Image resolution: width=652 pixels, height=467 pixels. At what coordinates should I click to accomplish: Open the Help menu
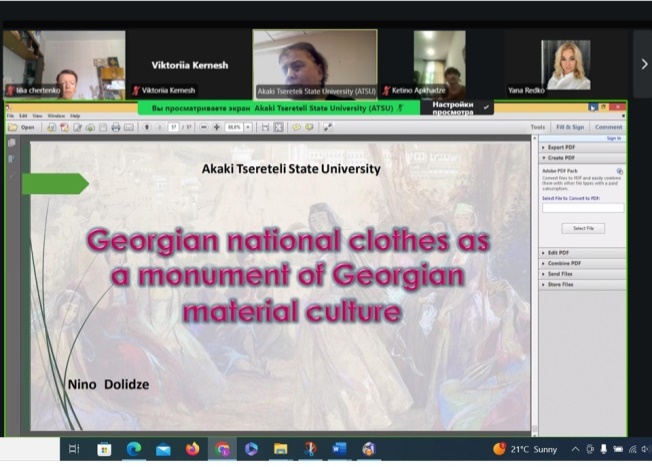(x=75, y=116)
